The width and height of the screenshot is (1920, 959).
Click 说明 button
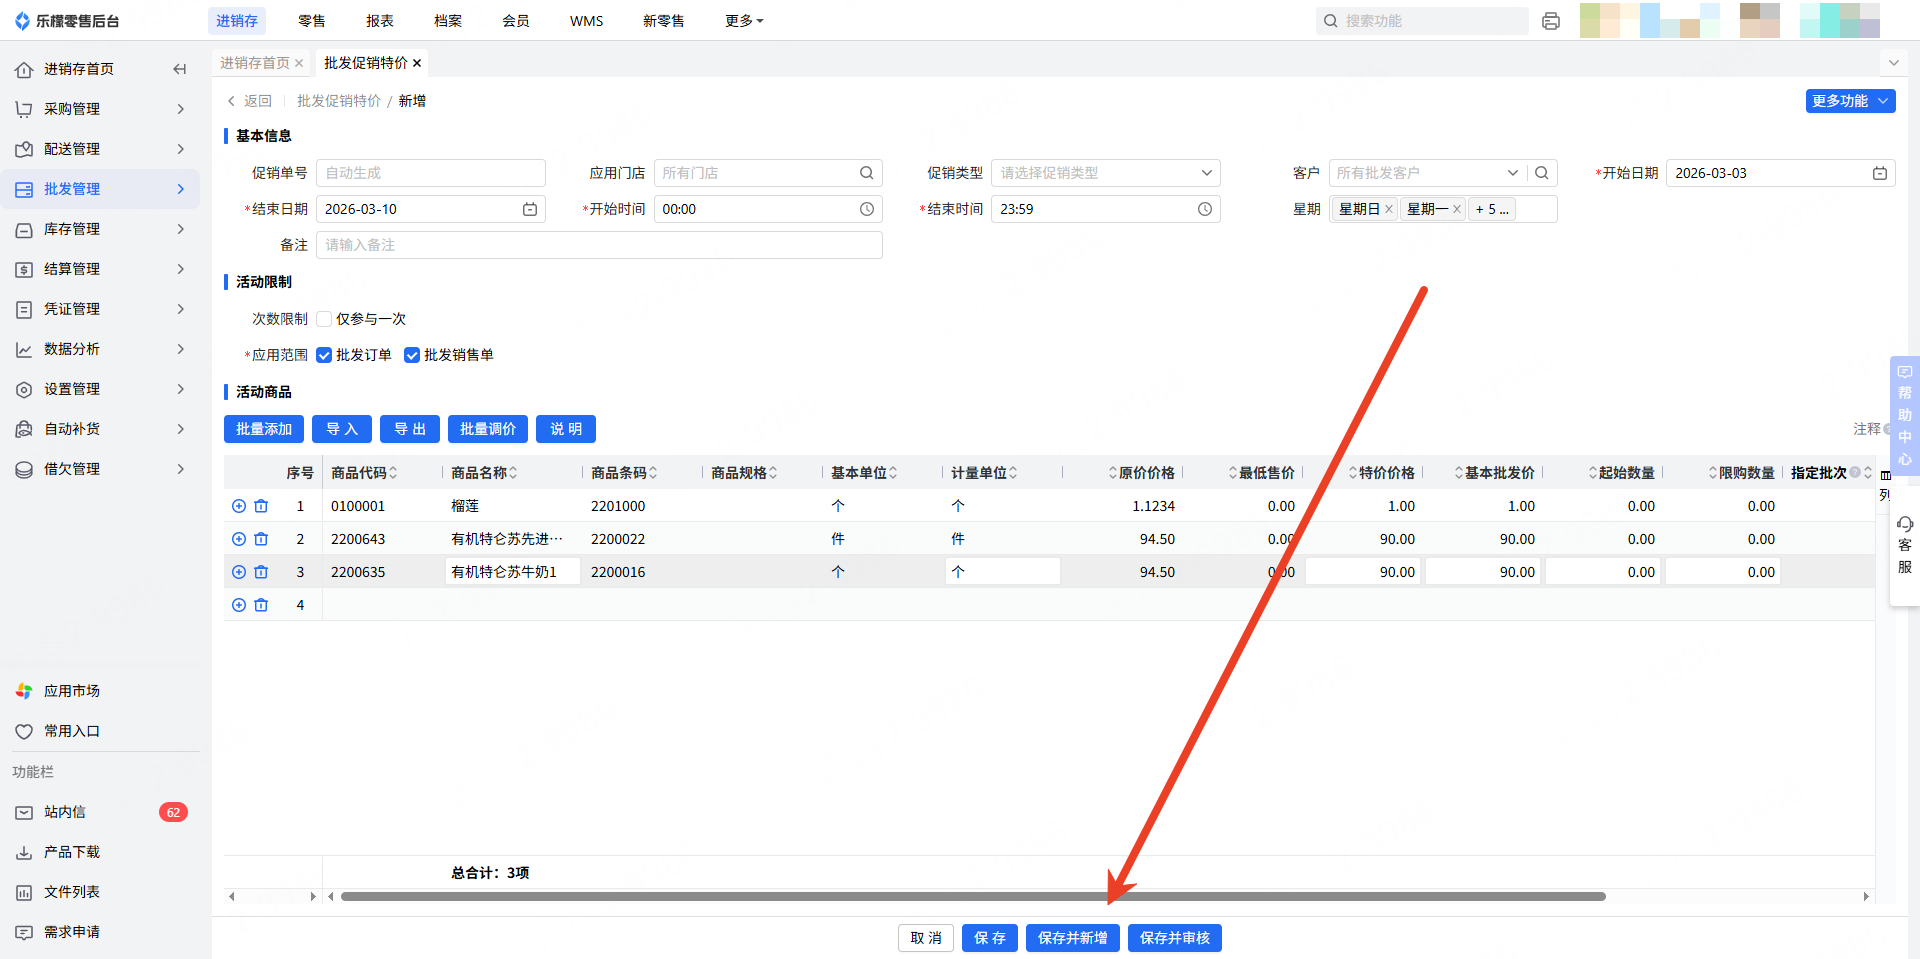click(566, 429)
